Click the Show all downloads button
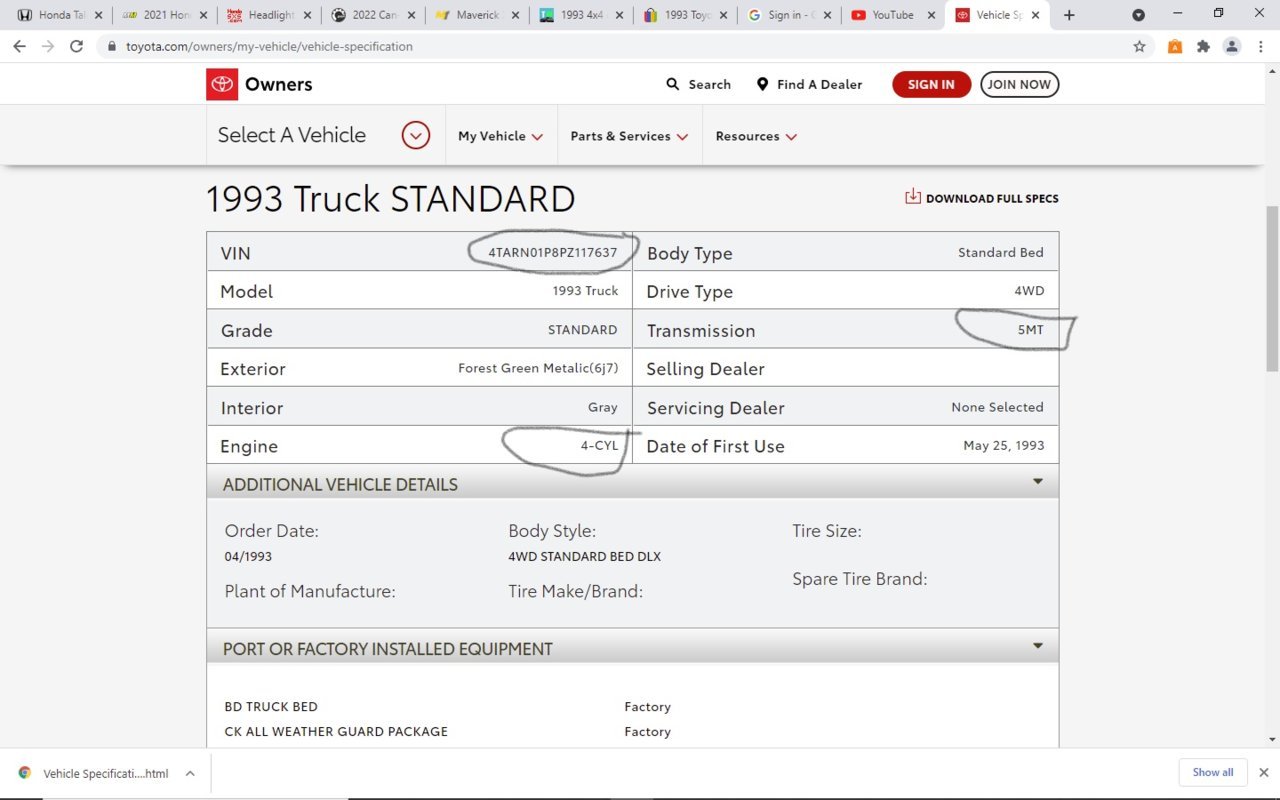This screenshot has height=800, width=1280. click(1212, 772)
